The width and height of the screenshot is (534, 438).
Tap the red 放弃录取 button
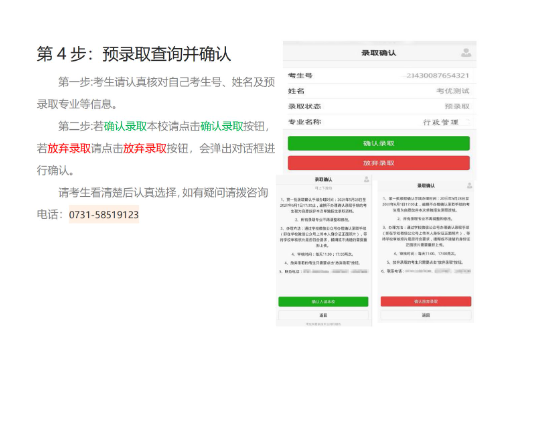click(x=379, y=163)
